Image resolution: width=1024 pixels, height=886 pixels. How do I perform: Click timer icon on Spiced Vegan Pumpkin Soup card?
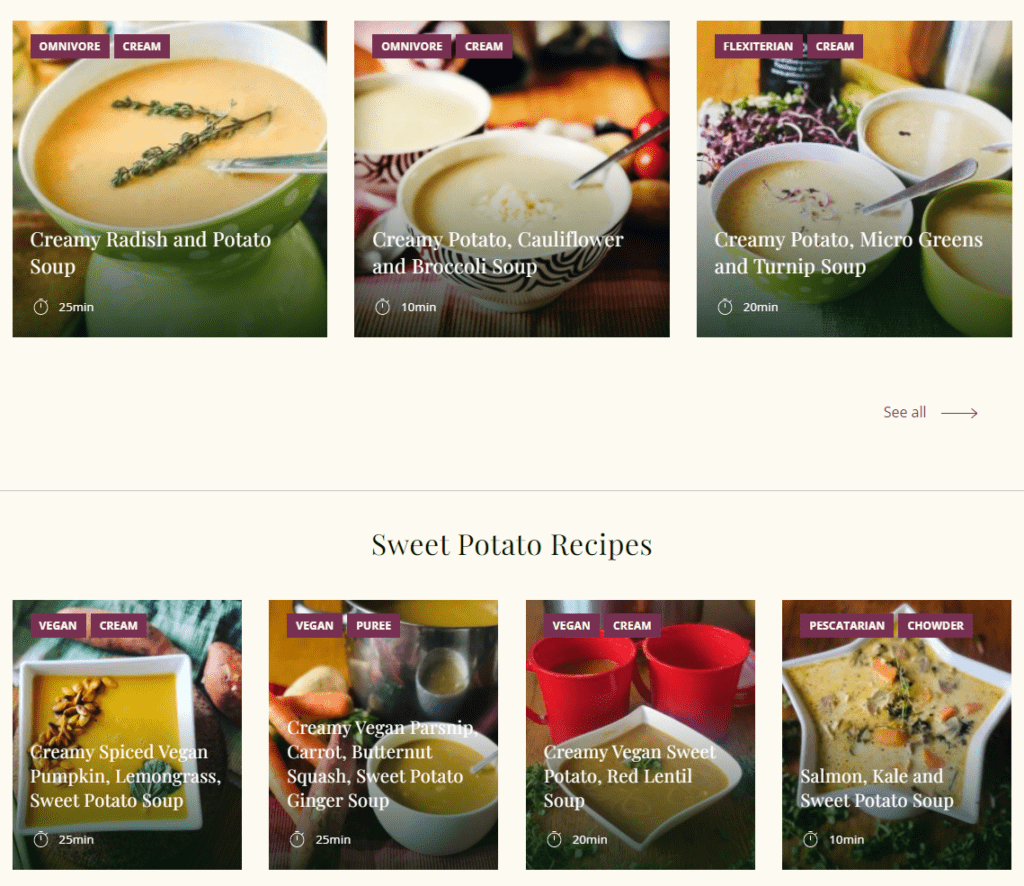tap(40, 839)
